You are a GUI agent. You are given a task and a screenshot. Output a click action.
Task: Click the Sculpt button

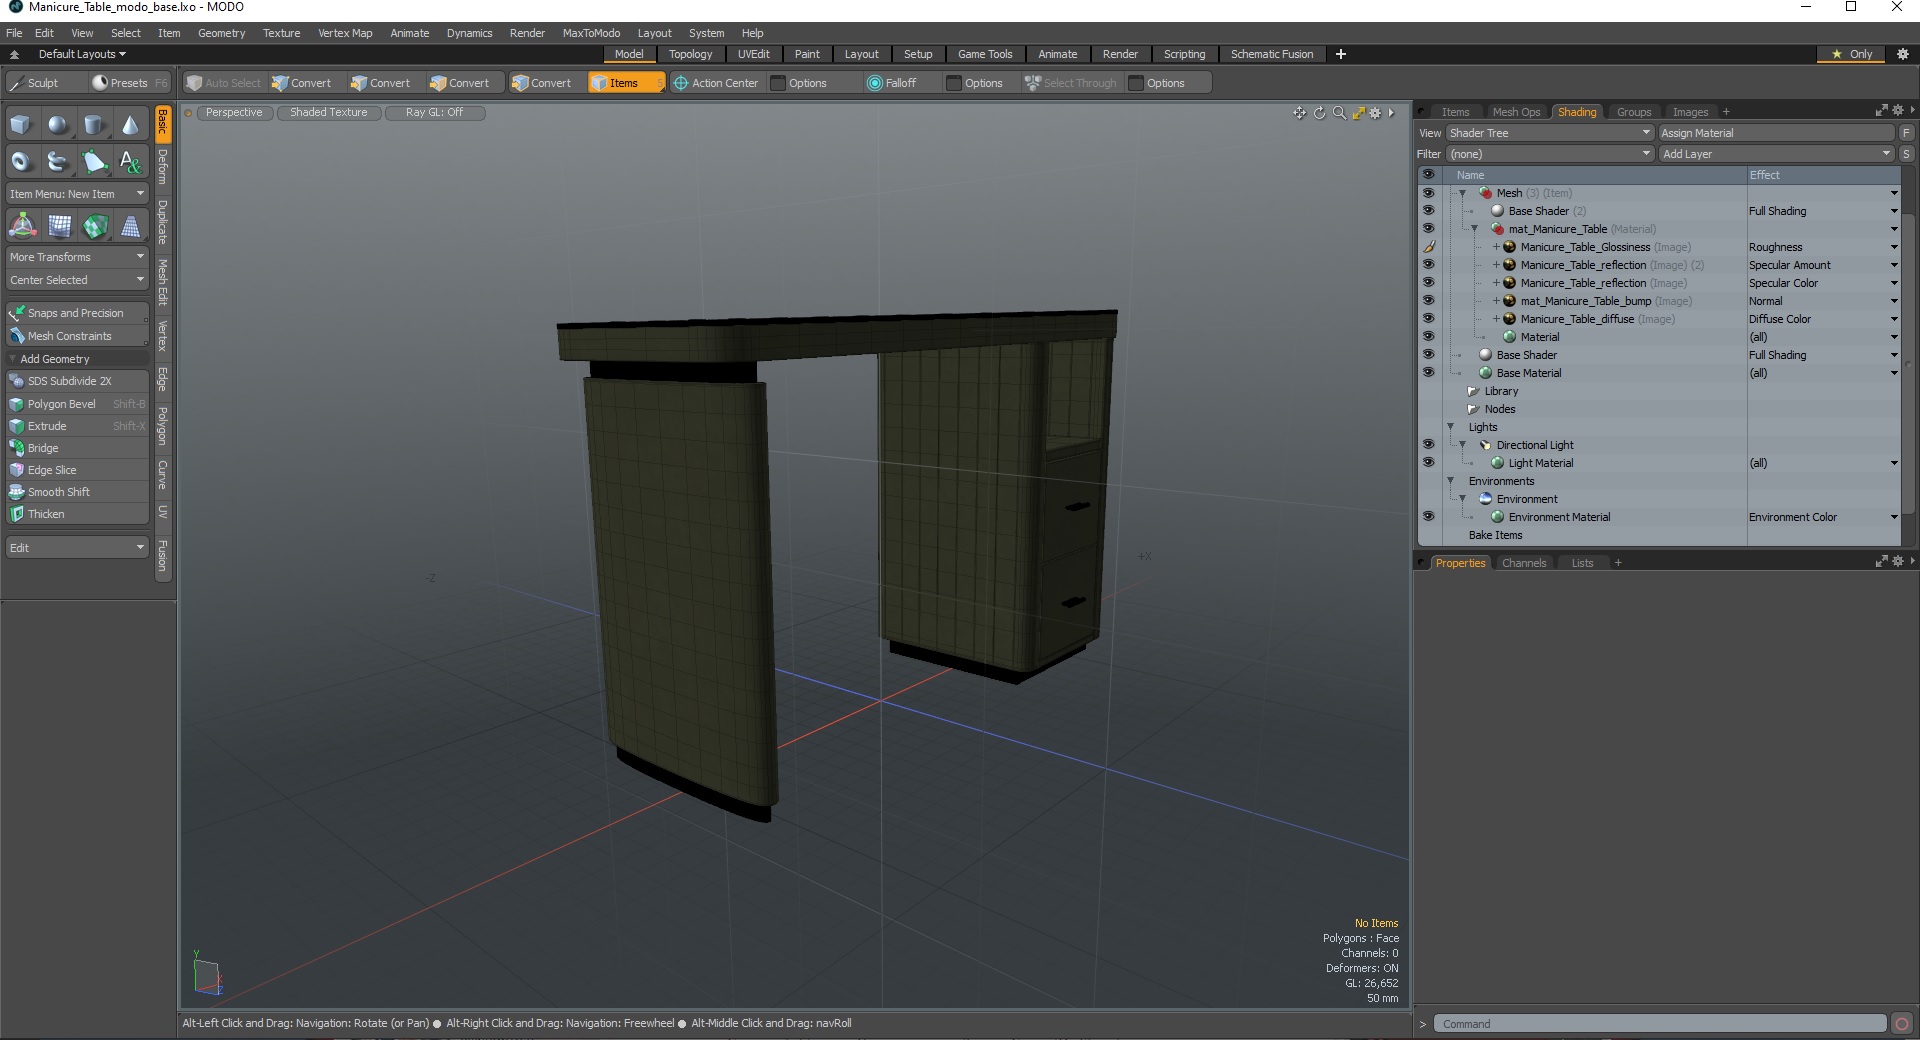click(43, 83)
